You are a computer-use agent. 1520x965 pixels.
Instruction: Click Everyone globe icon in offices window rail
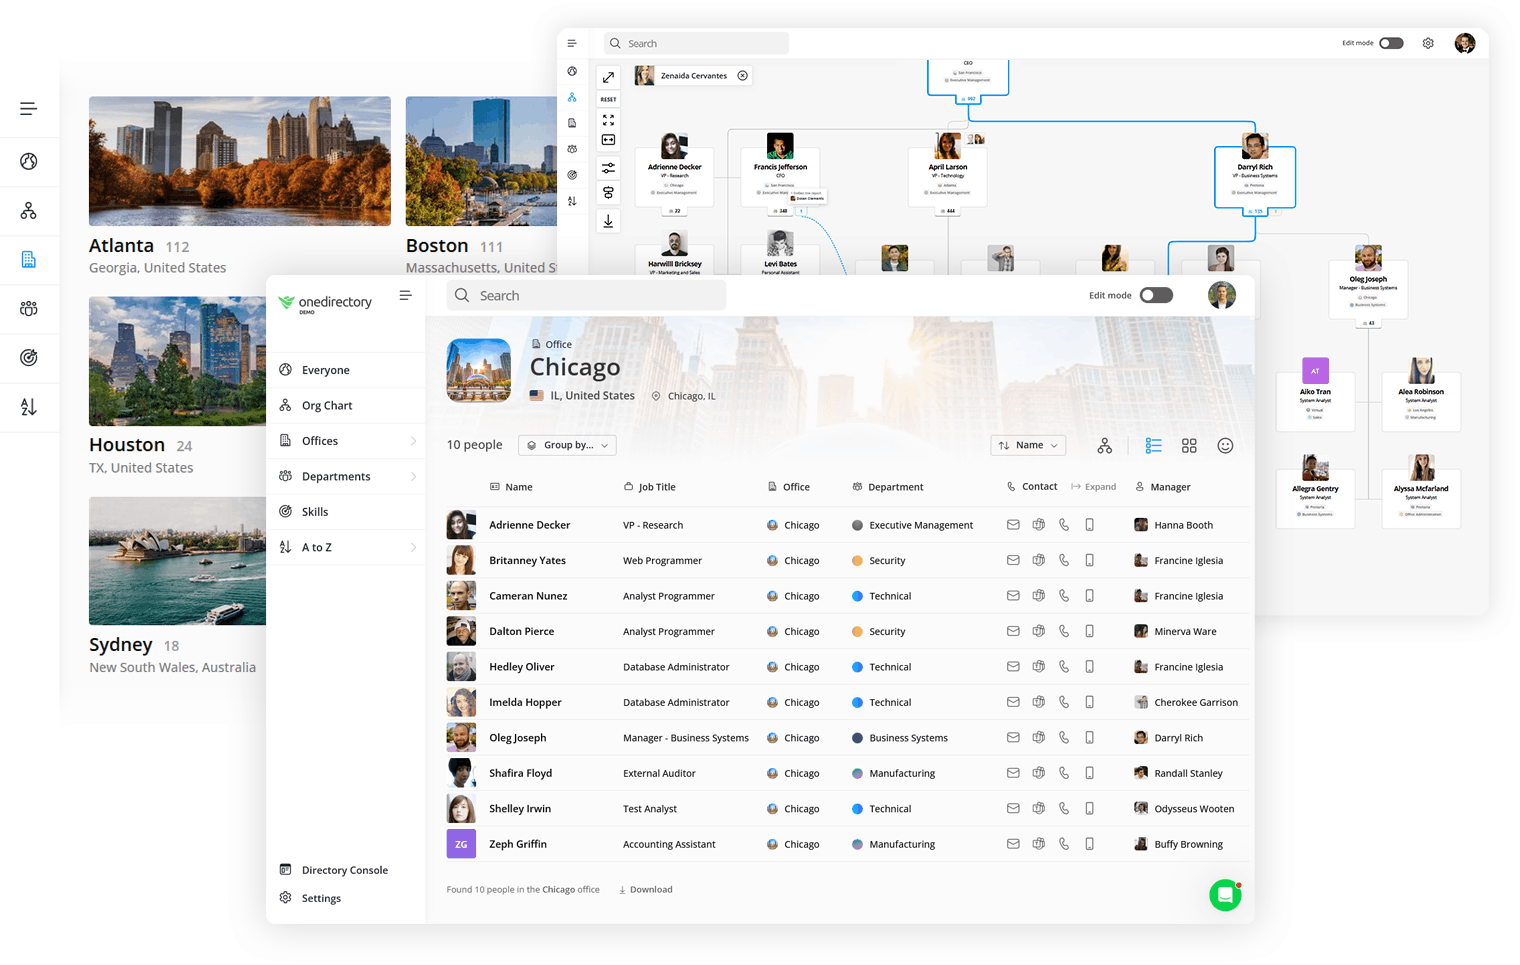coord(29,161)
